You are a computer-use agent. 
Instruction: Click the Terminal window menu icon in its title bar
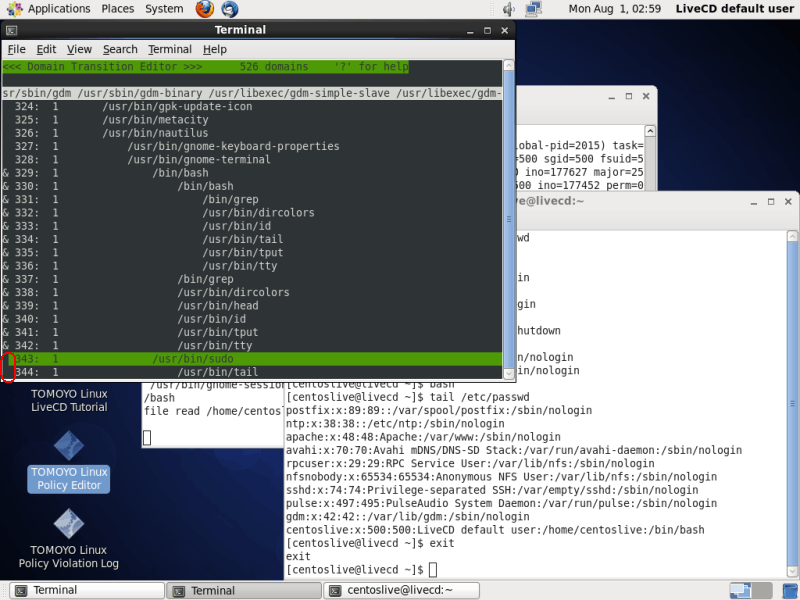(11, 31)
